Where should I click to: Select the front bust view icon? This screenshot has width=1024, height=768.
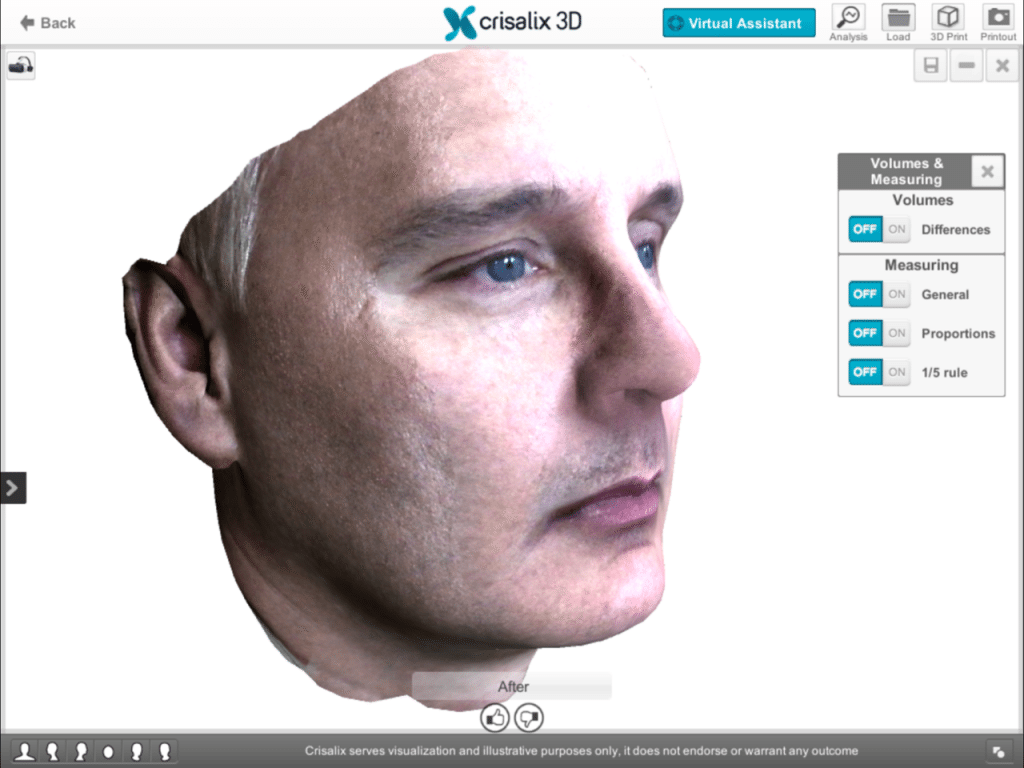pos(25,752)
